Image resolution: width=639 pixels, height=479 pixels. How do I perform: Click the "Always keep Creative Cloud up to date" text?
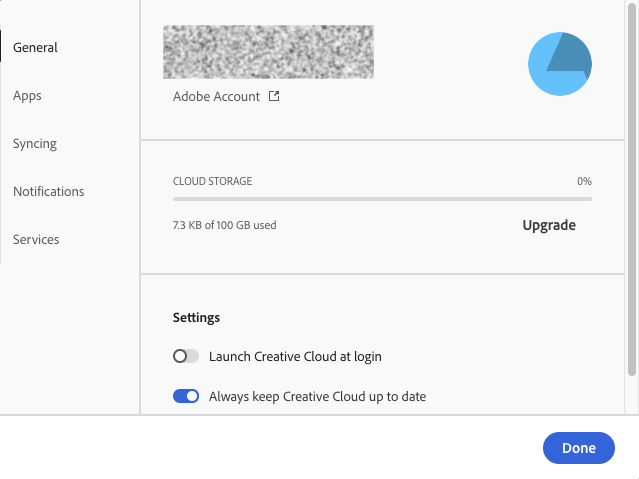point(317,396)
